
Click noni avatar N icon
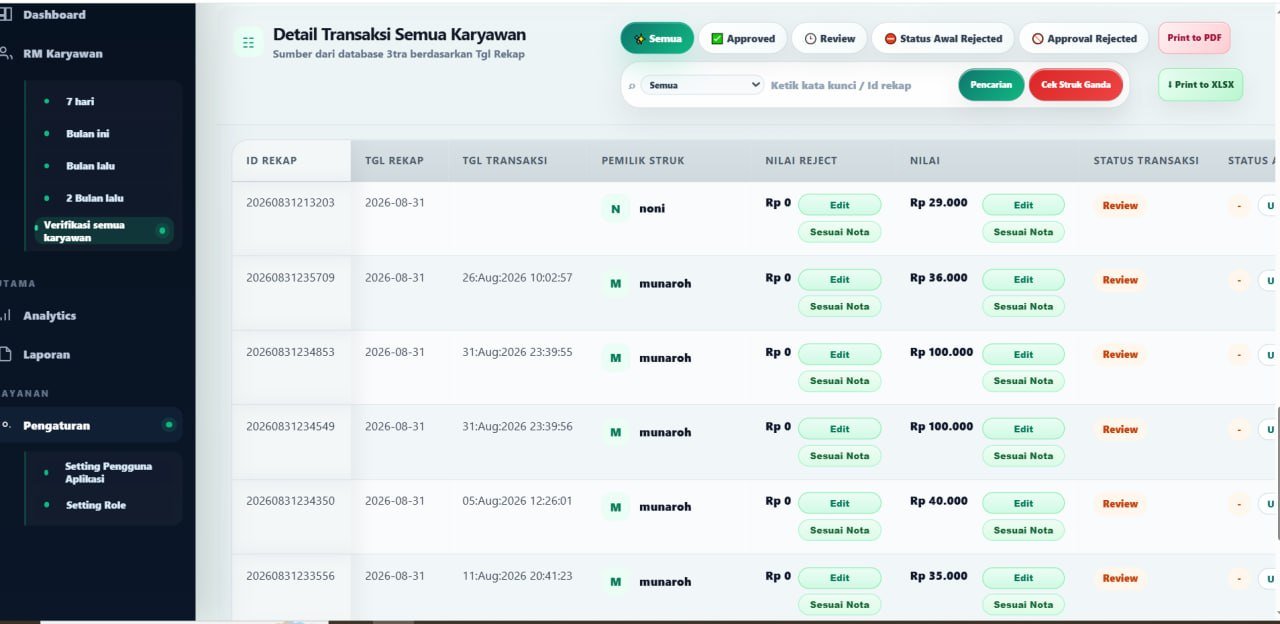pyautogui.click(x=616, y=209)
